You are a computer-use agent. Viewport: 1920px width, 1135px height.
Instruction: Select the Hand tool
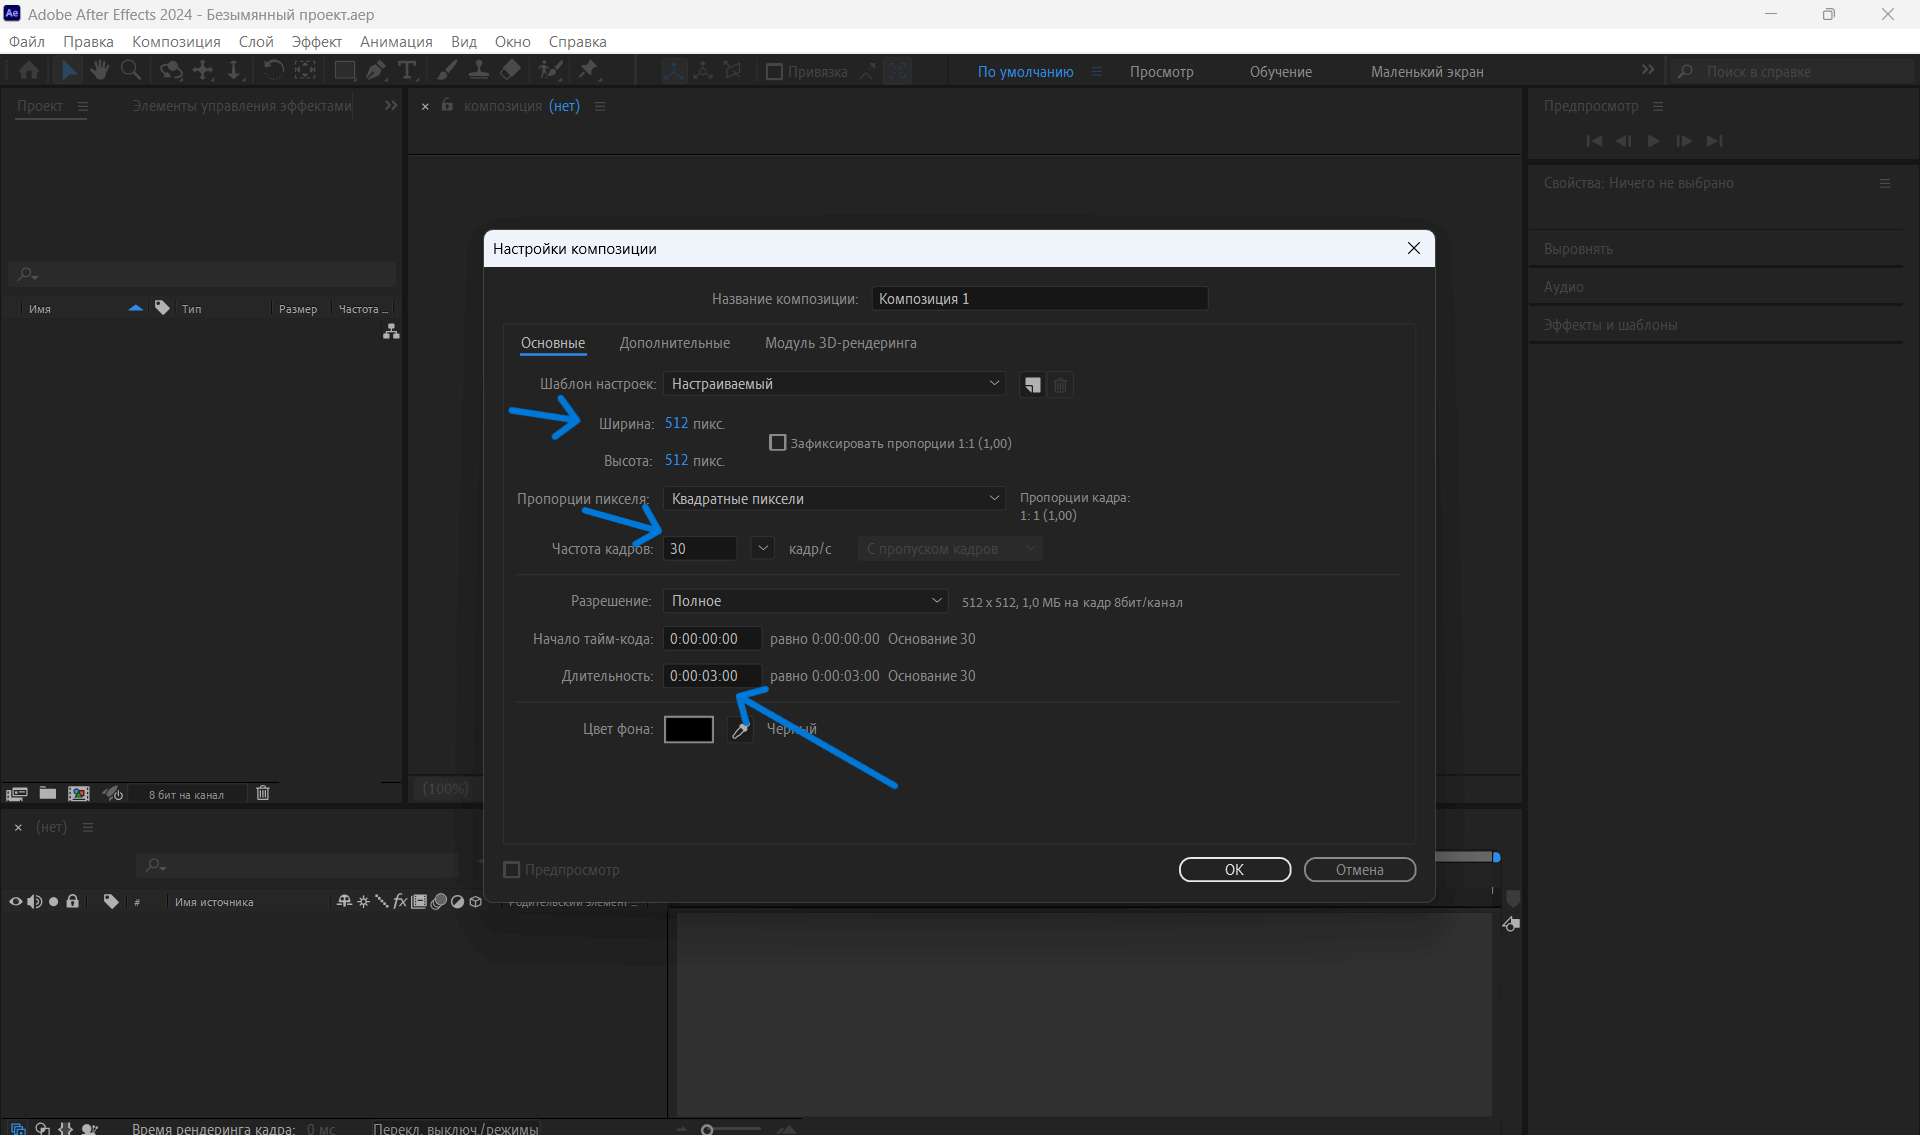[x=99, y=71]
